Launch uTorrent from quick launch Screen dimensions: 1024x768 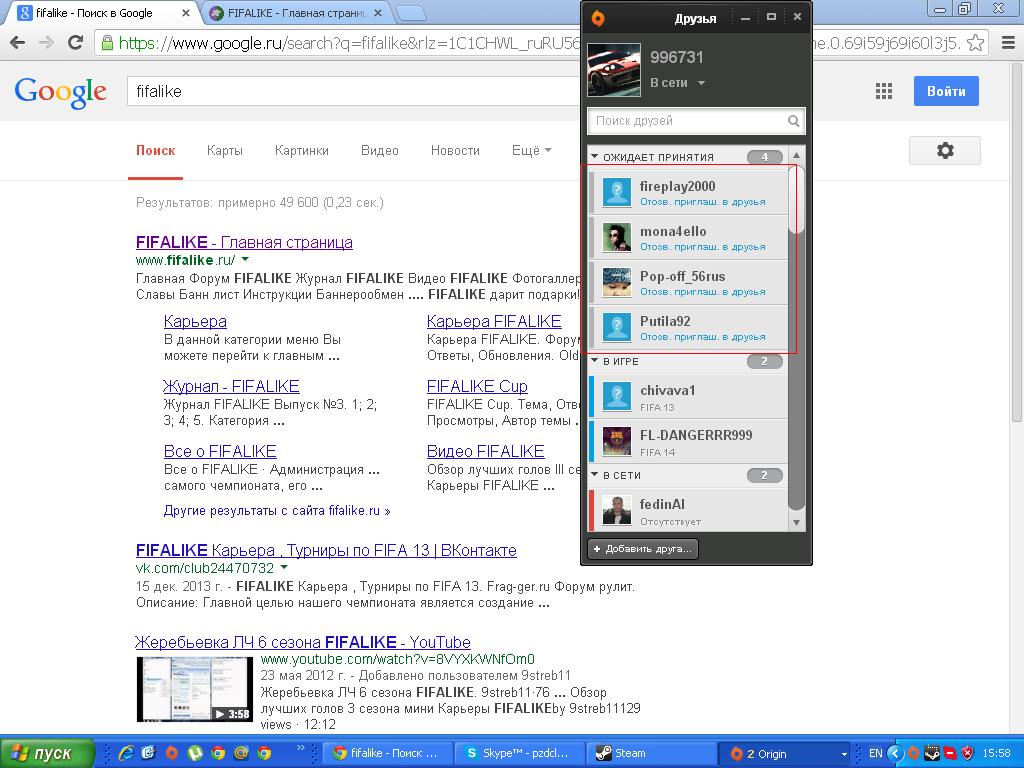point(195,753)
